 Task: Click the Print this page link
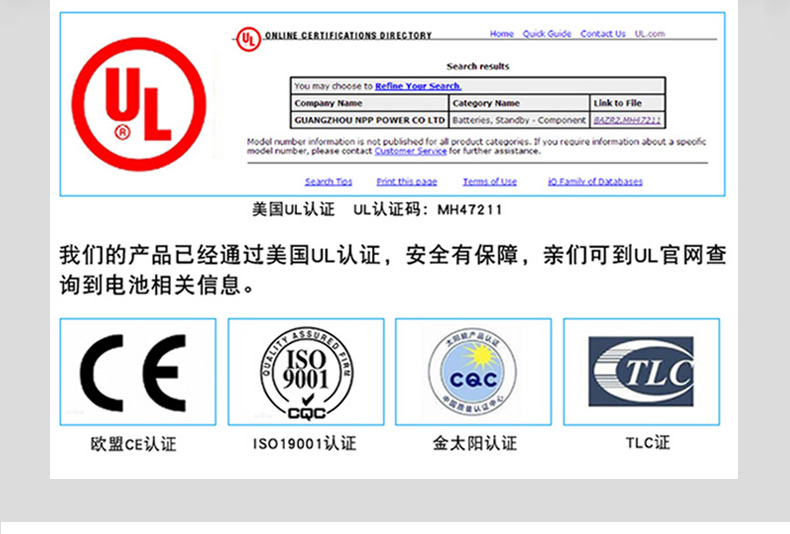click(x=407, y=181)
